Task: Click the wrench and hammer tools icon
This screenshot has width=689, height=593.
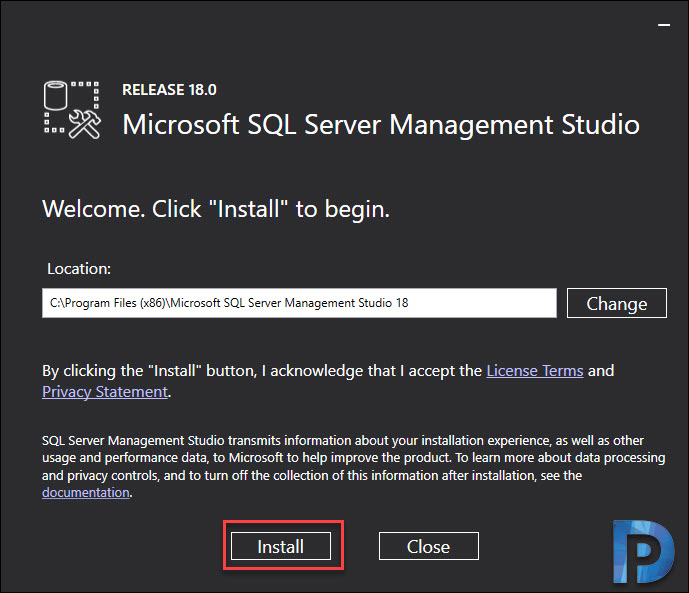Action: click(85, 125)
